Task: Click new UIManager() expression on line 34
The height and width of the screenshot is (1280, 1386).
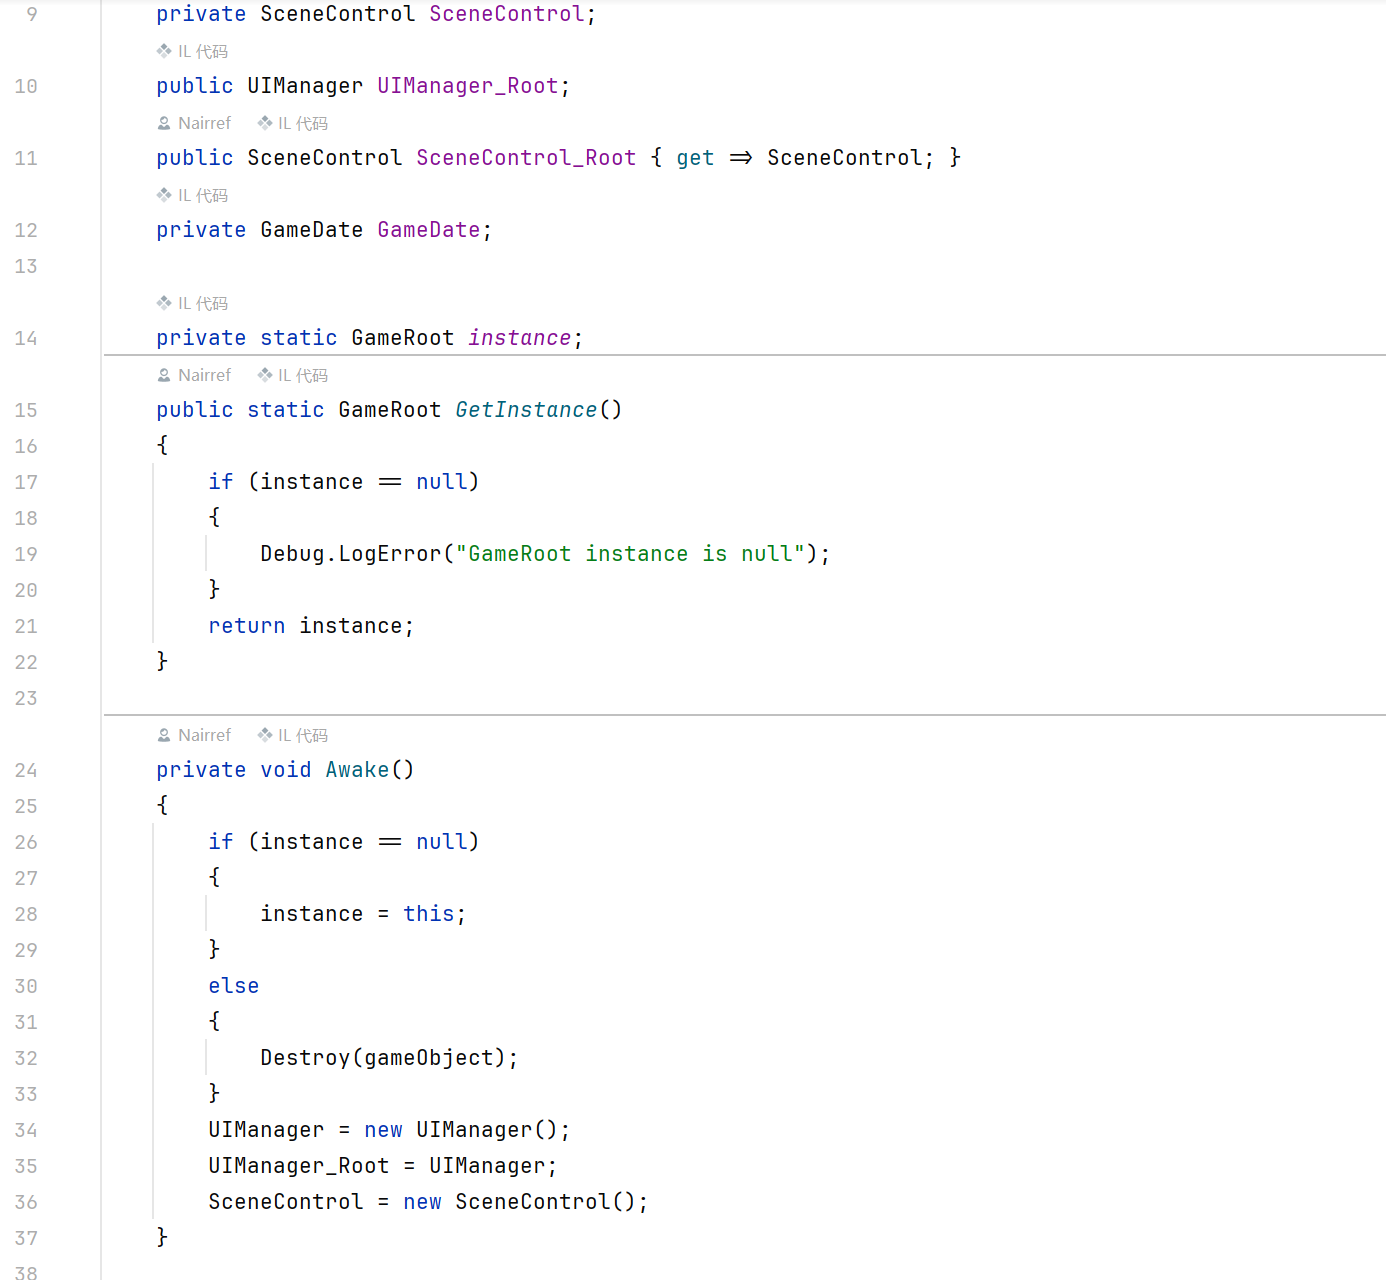Action: 461,1130
